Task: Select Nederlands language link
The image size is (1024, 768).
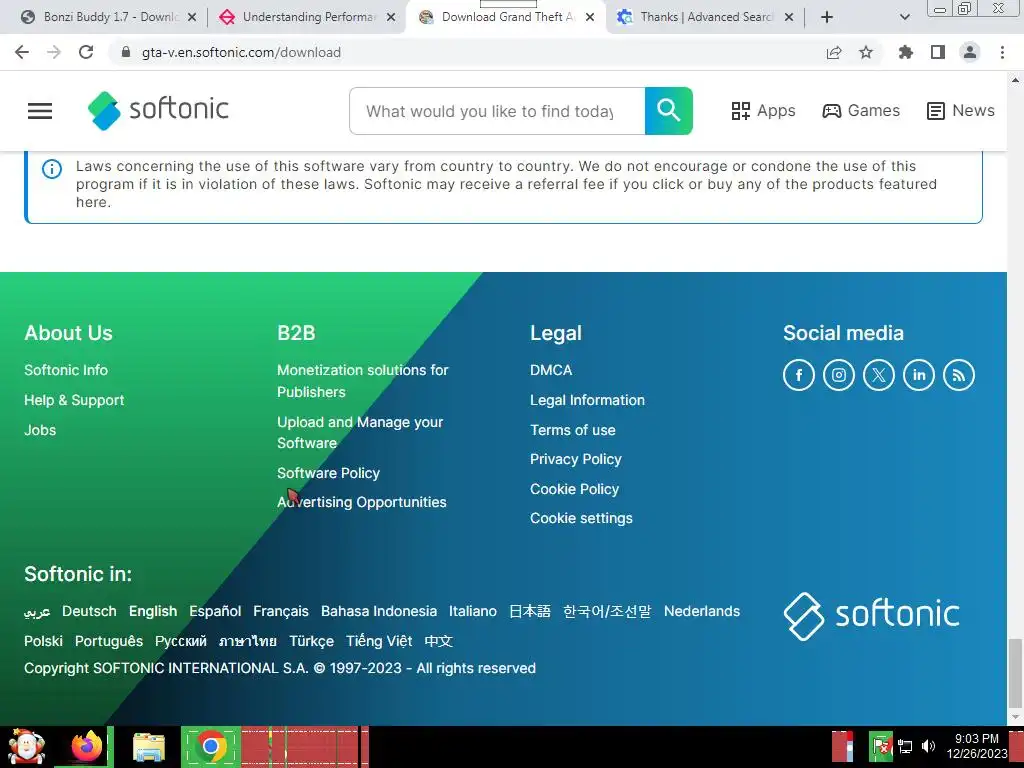Action: (x=701, y=611)
